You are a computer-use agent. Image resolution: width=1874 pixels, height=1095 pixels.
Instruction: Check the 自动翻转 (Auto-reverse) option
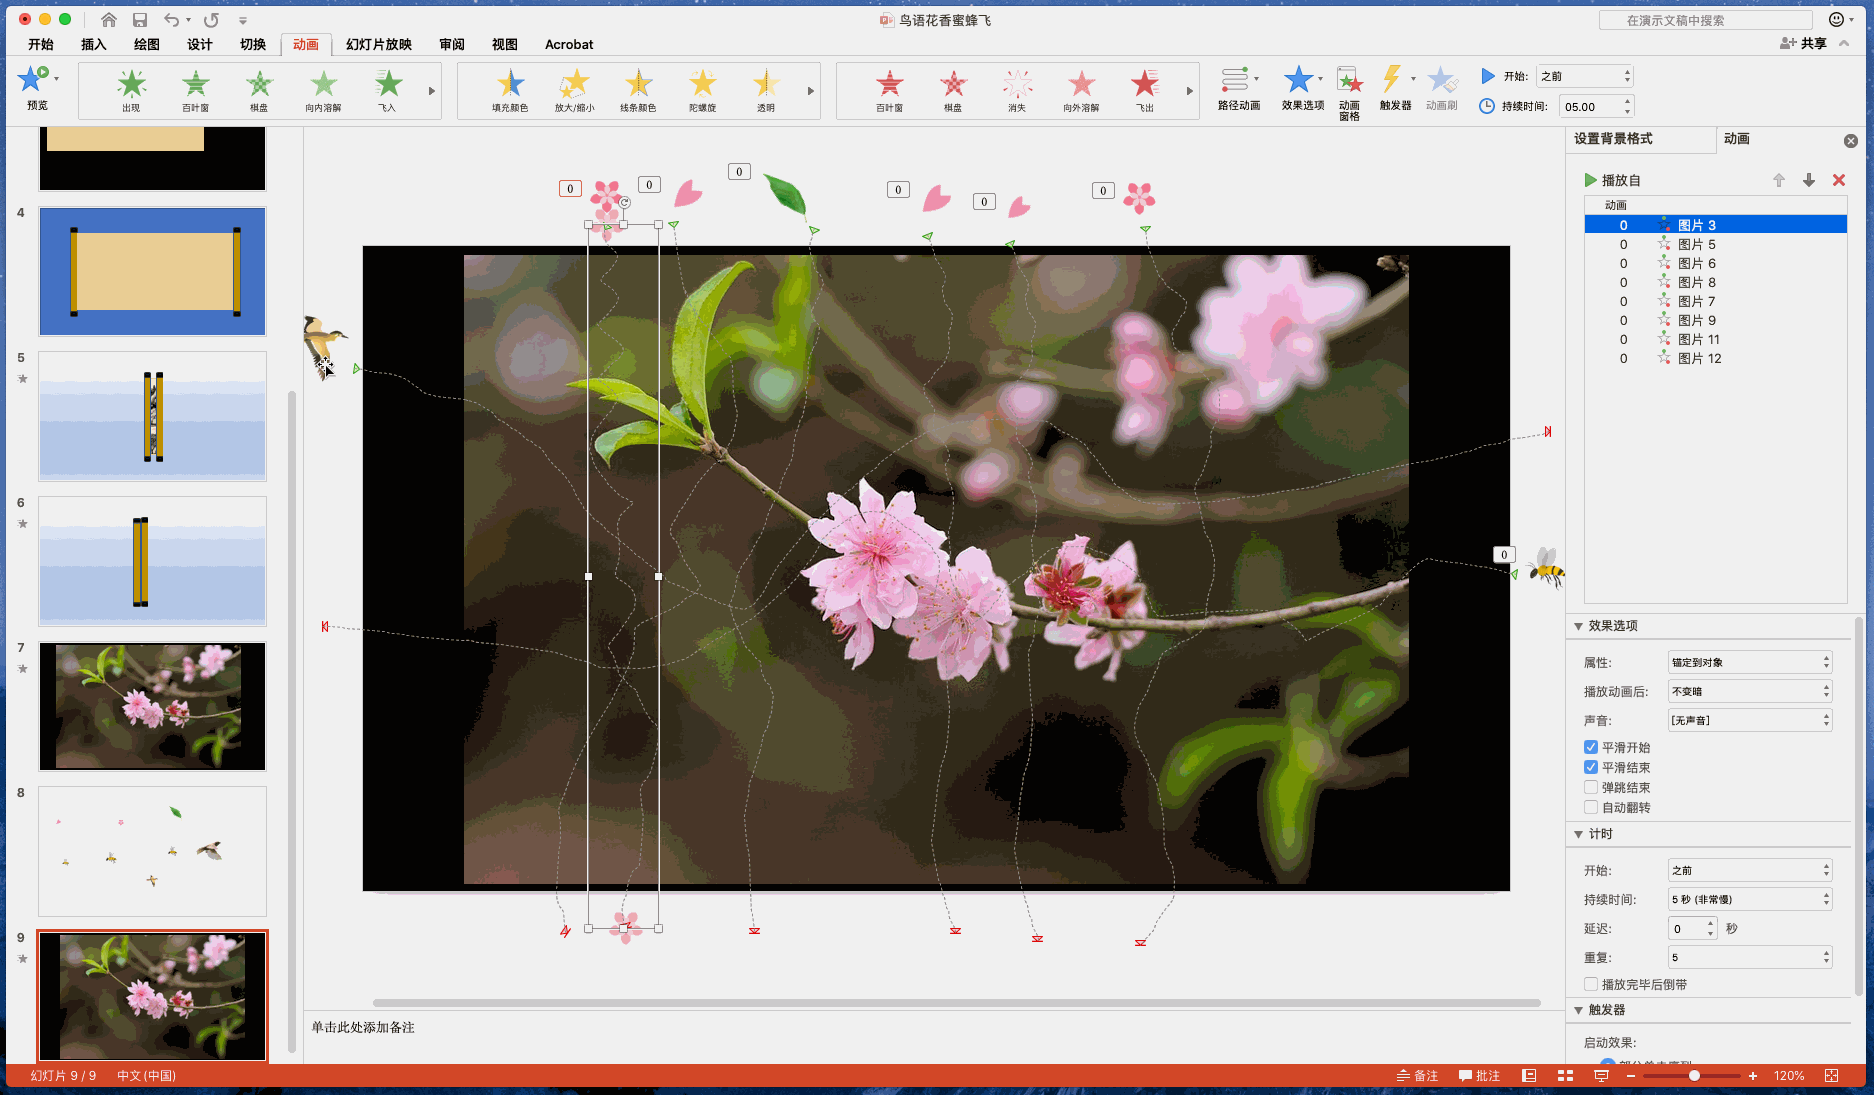pos(1591,807)
